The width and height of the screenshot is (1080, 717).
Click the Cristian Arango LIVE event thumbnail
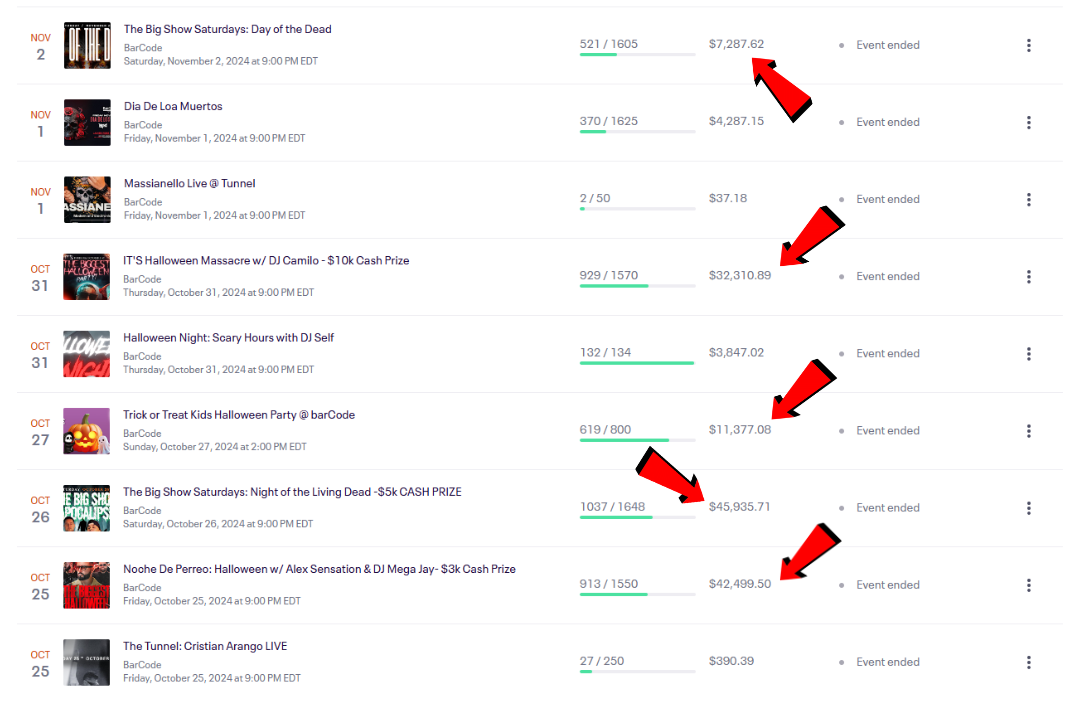(87, 662)
